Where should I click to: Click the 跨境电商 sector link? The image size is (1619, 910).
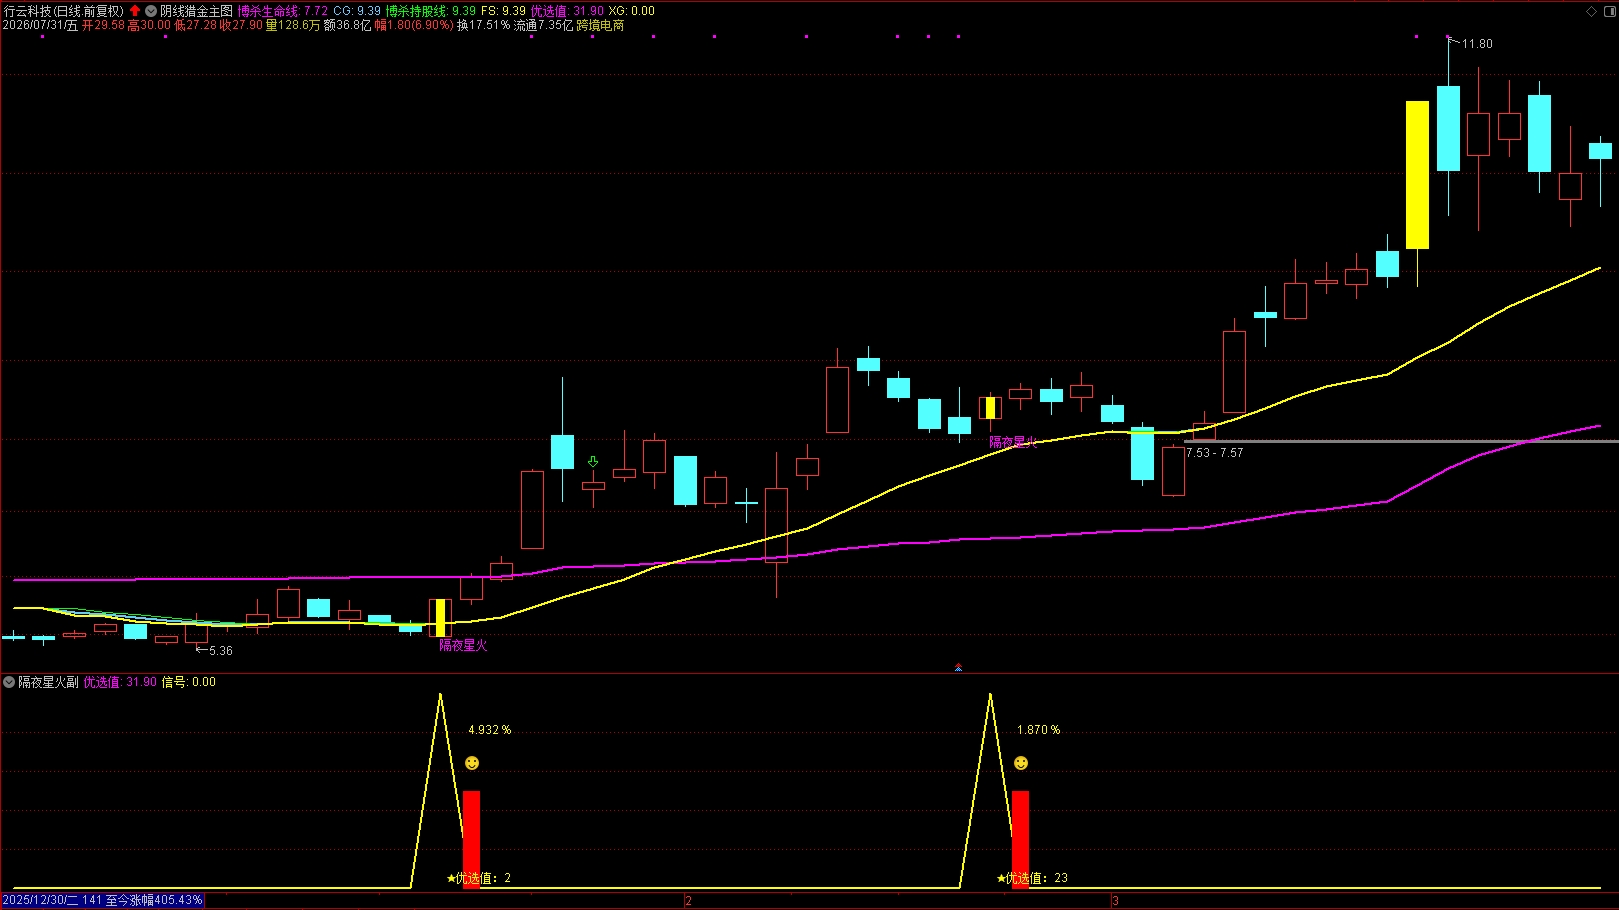(x=600, y=25)
